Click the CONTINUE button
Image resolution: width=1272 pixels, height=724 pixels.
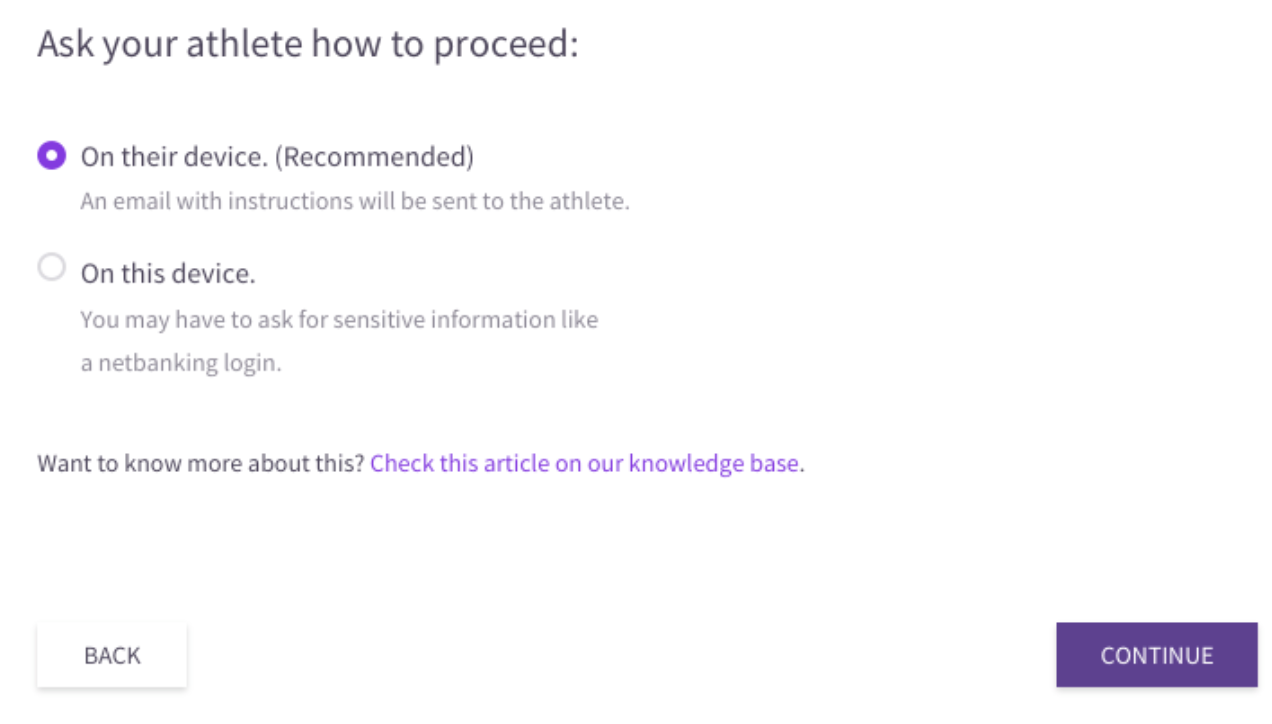point(1157,655)
